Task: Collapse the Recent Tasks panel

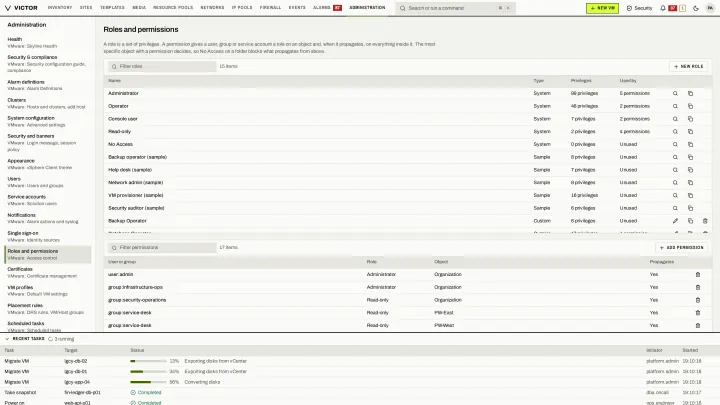Action: (x=7, y=339)
